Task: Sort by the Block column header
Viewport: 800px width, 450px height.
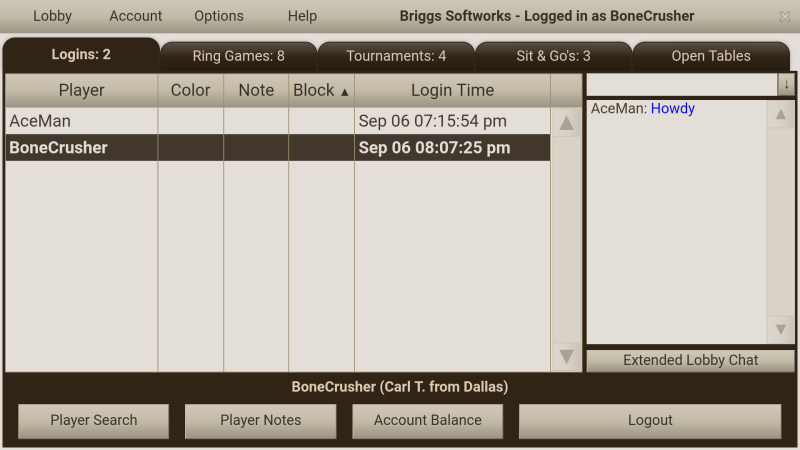Action: click(321, 90)
